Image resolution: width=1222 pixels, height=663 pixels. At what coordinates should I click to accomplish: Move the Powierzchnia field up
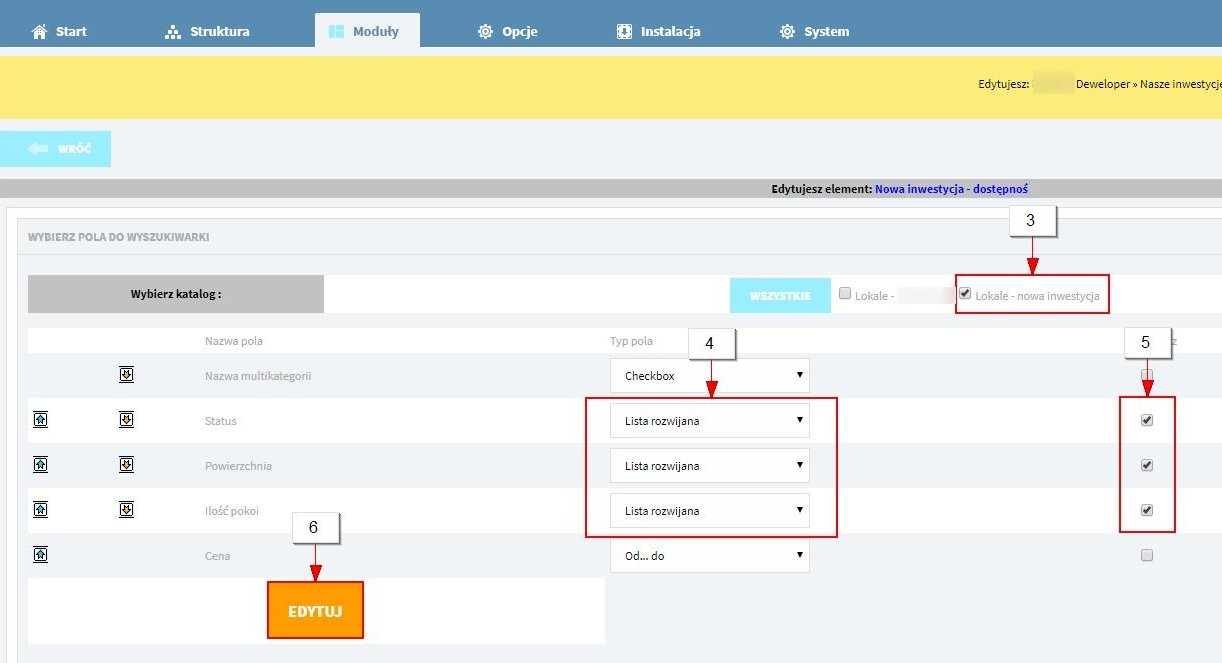pyautogui.click(x=40, y=465)
